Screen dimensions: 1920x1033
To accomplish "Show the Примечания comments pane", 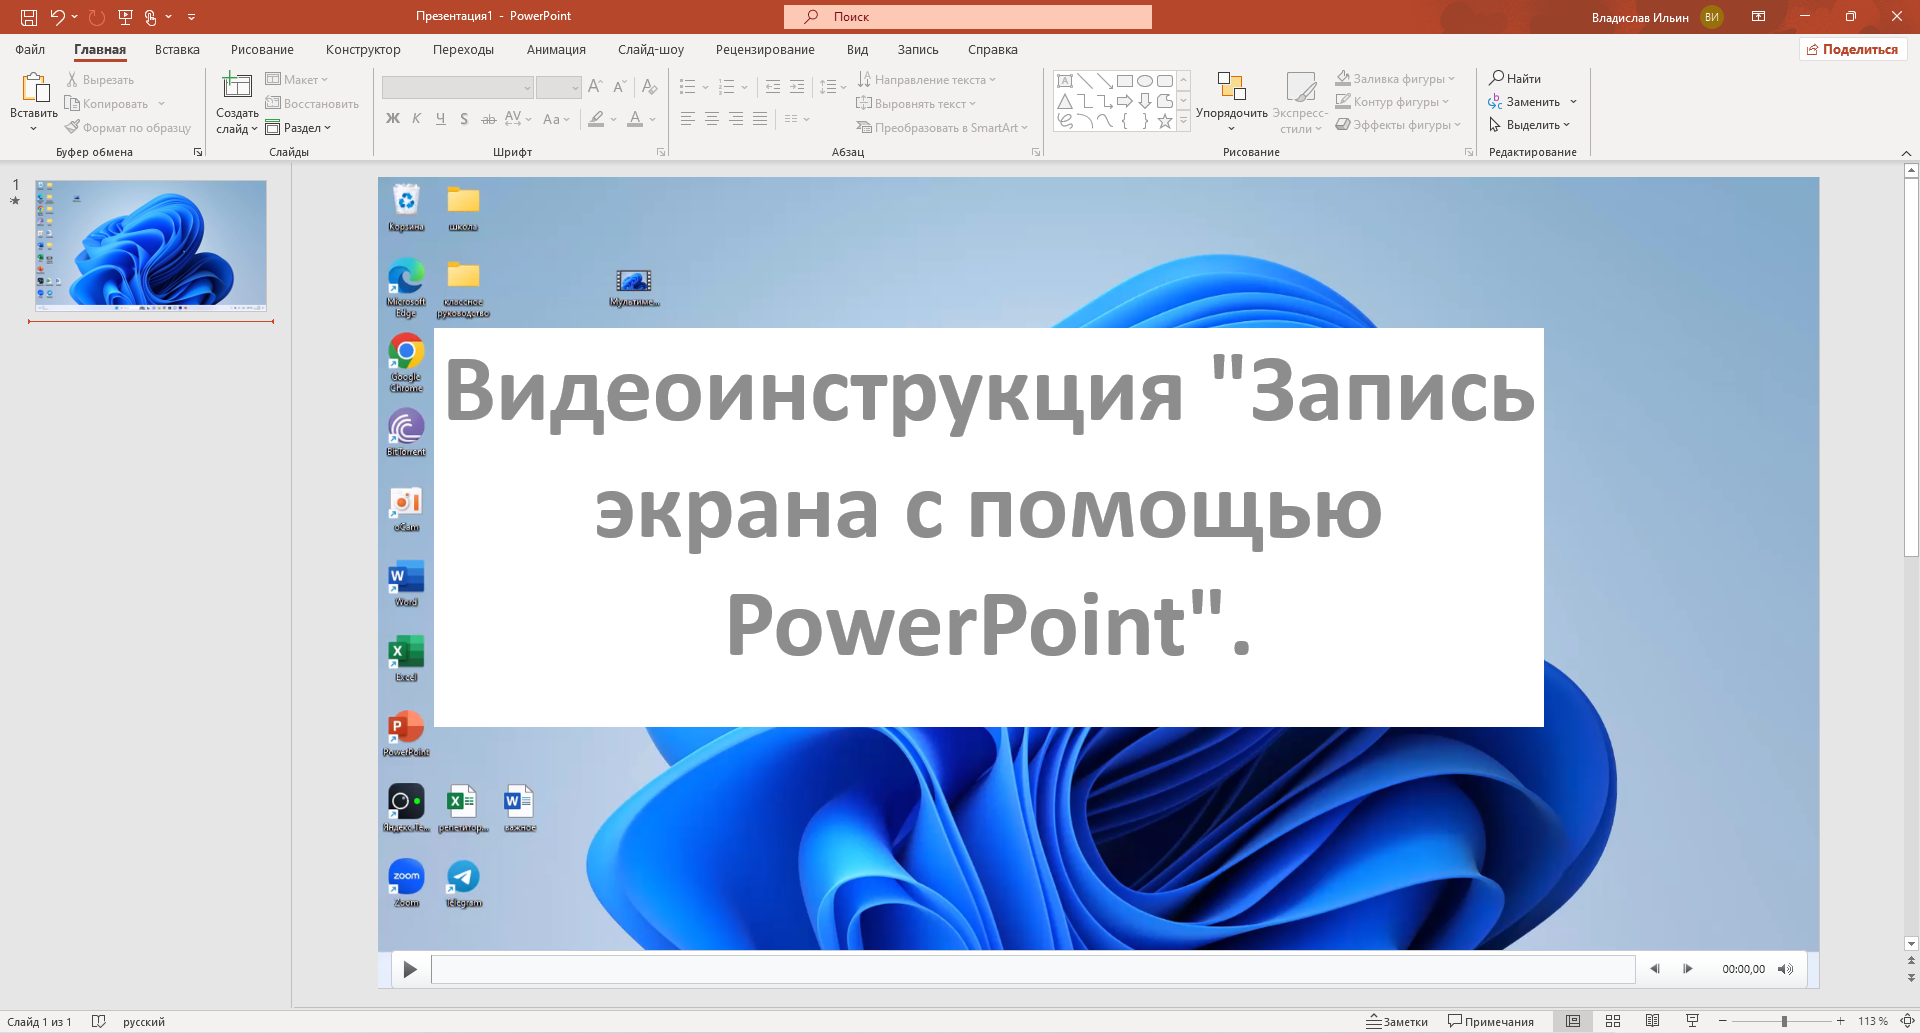I will (x=1489, y=1021).
